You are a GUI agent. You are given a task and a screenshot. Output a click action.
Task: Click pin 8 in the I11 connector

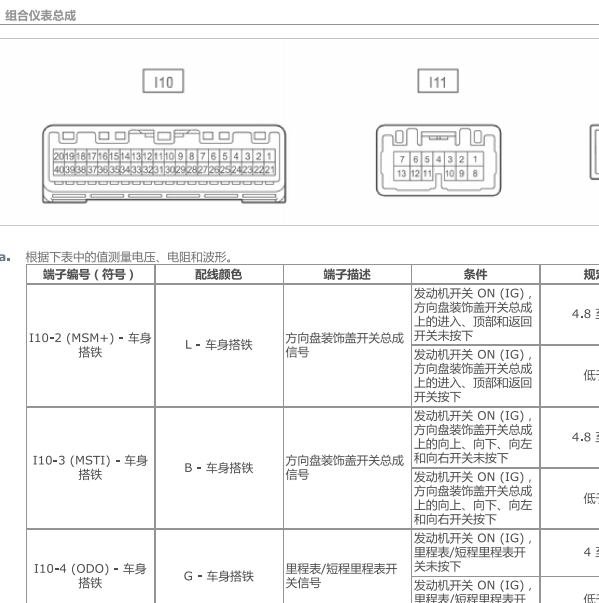coord(475,173)
